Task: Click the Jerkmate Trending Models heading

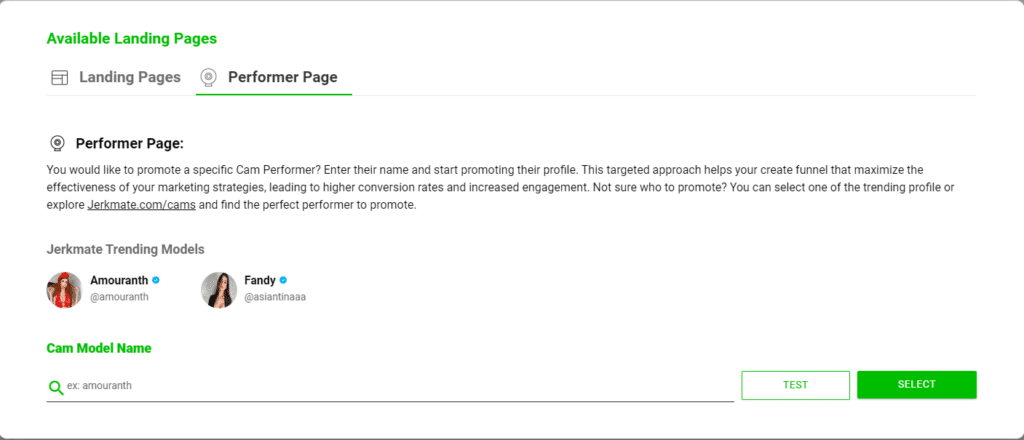Action: tap(126, 249)
